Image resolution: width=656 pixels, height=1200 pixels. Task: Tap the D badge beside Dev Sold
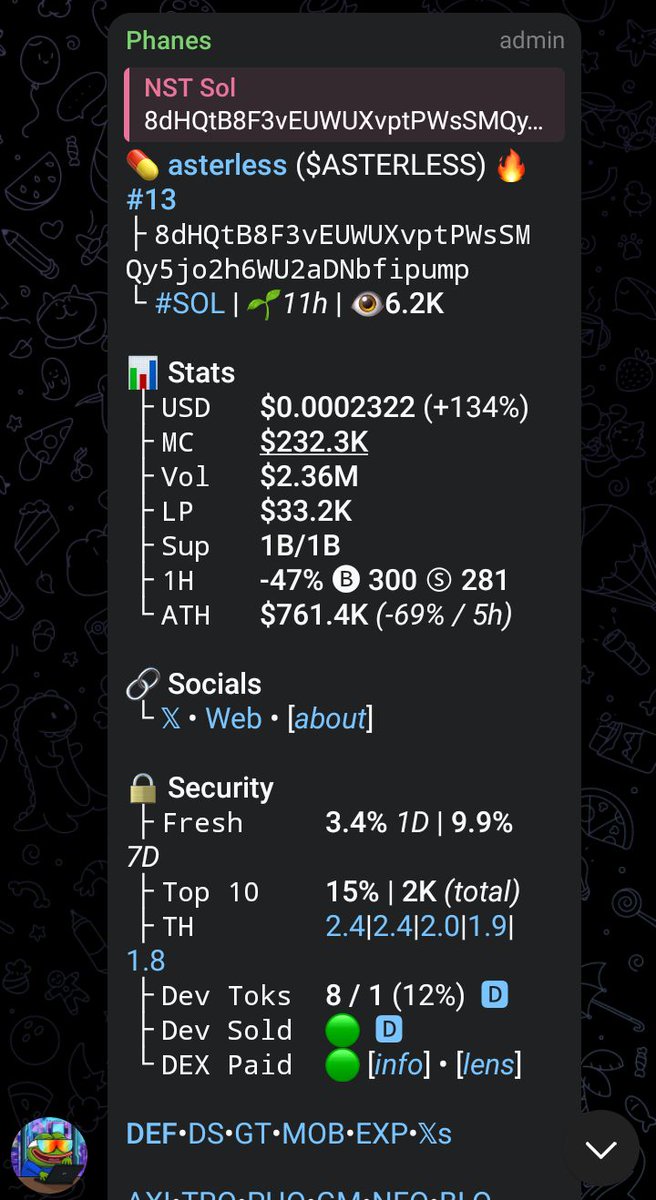coord(388,1029)
